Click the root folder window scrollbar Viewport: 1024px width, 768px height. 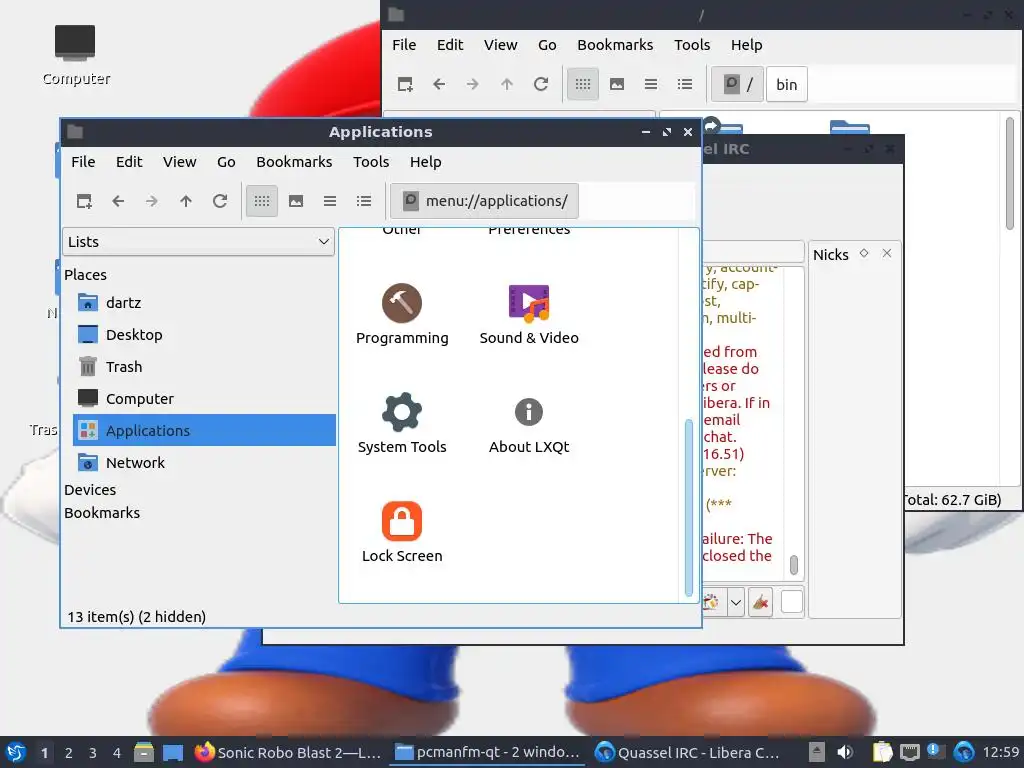1010,173
